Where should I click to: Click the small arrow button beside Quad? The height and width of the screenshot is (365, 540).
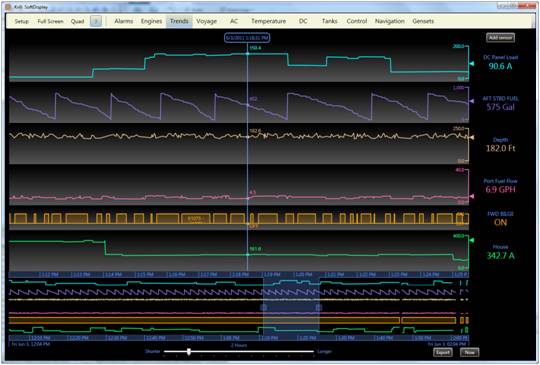96,21
